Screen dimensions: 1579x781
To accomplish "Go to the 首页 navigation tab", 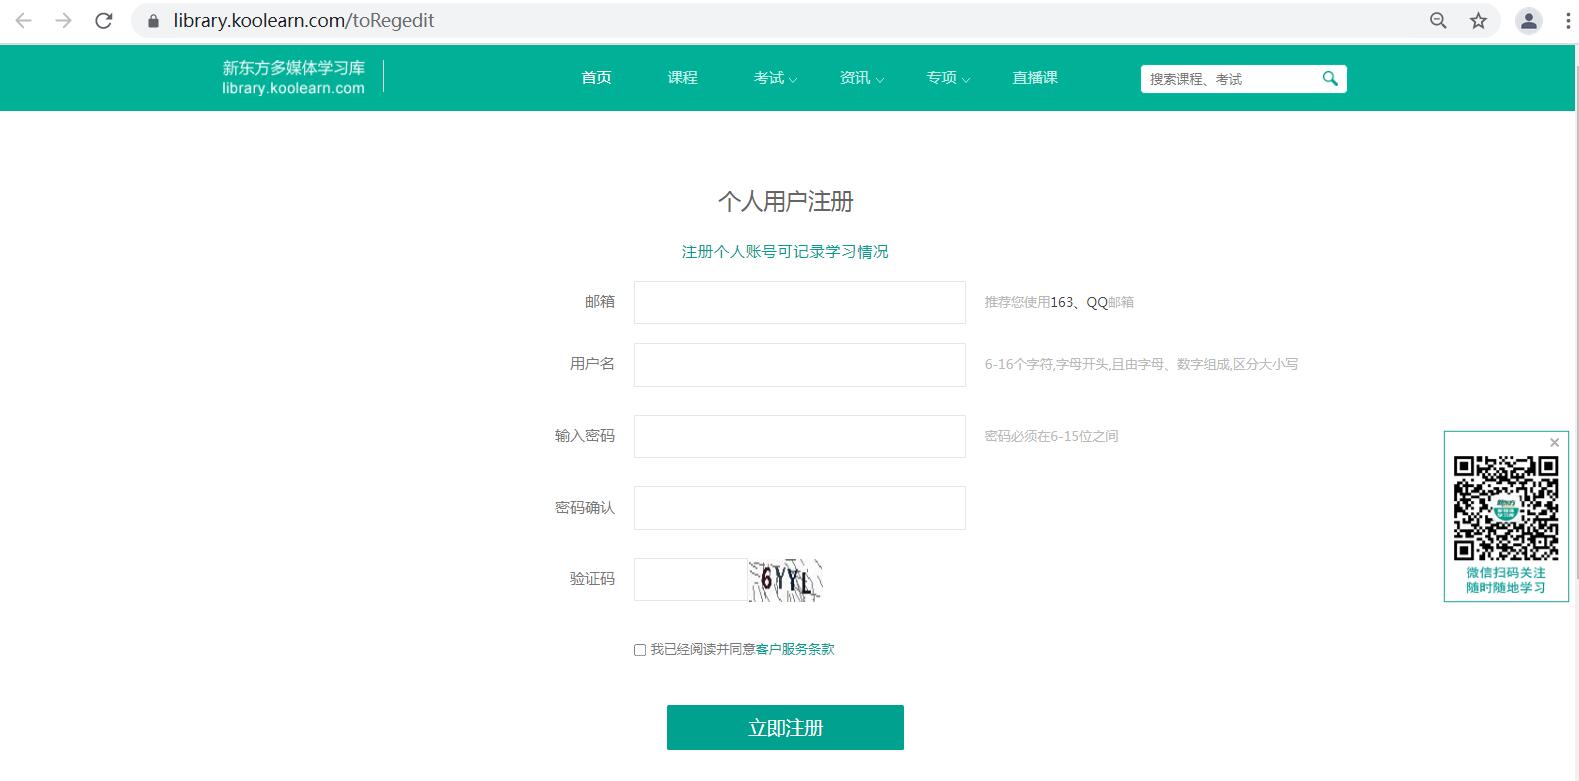I will [x=596, y=78].
